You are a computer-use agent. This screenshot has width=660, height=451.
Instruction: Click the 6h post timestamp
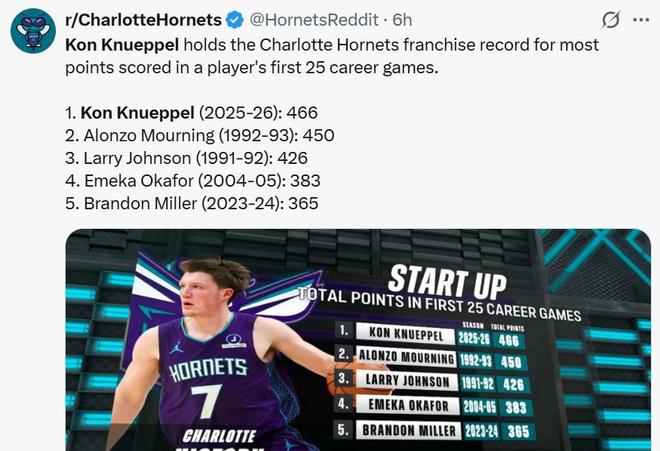pyautogui.click(x=402, y=20)
